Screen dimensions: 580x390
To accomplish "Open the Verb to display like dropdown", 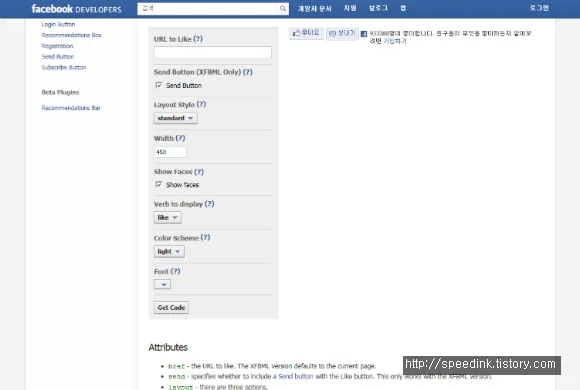I will pyautogui.click(x=168, y=218).
